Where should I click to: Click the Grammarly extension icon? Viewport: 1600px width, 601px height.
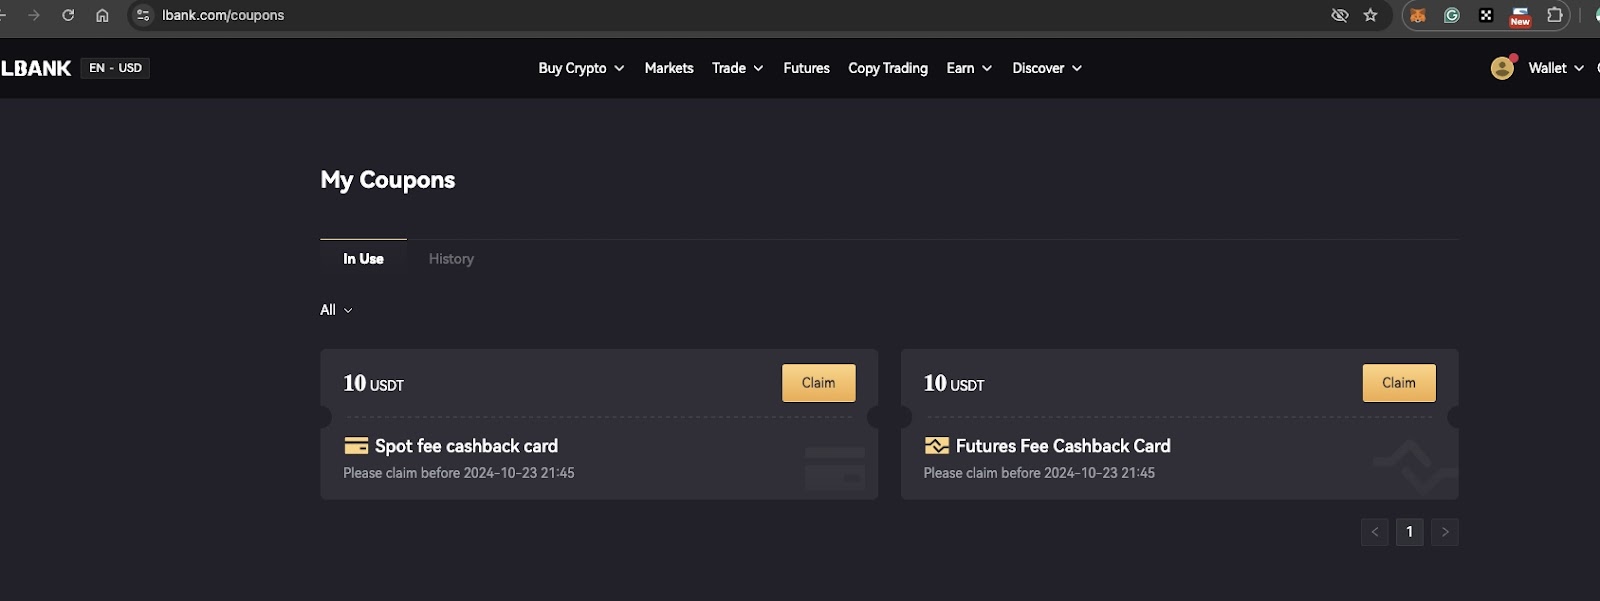1452,15
